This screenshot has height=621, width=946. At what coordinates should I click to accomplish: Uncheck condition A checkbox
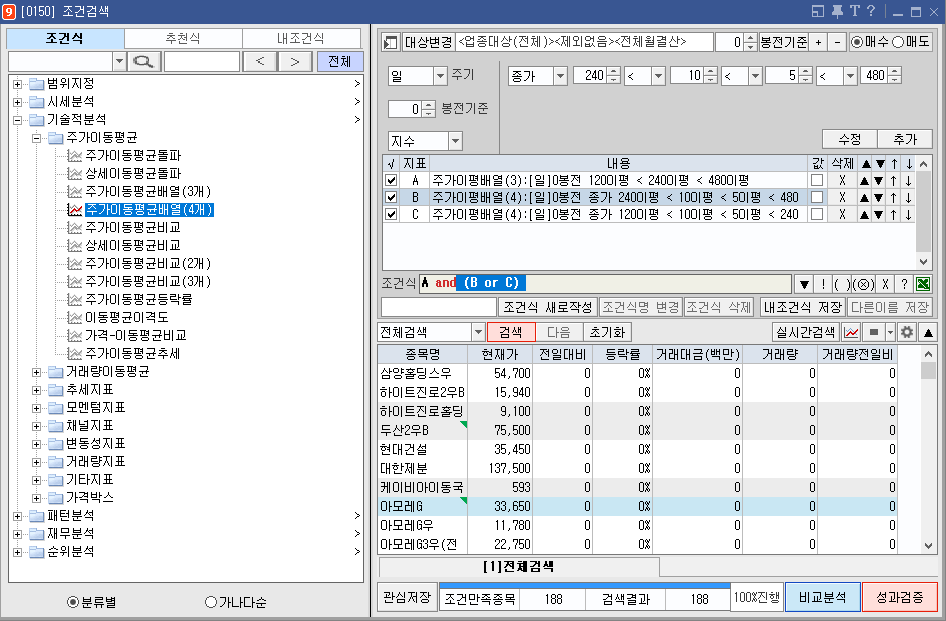click(391, 180)
